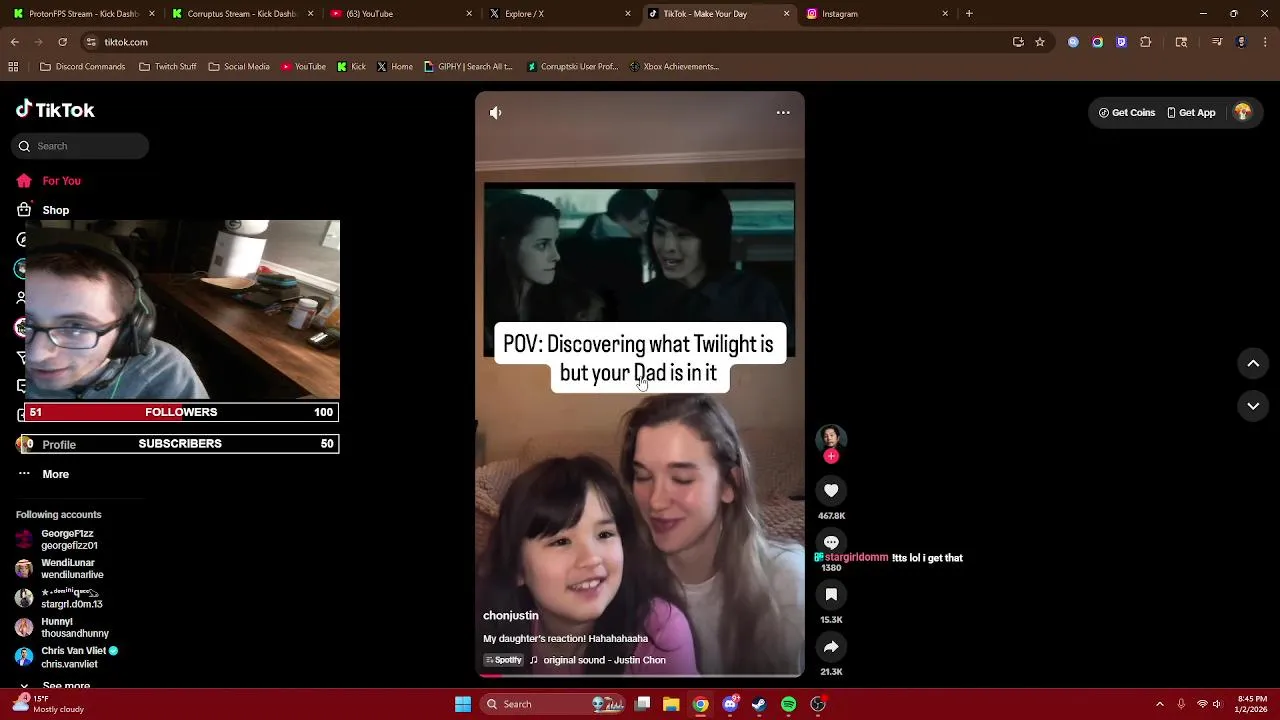Open the taskbar volume control

(1218, 704)
